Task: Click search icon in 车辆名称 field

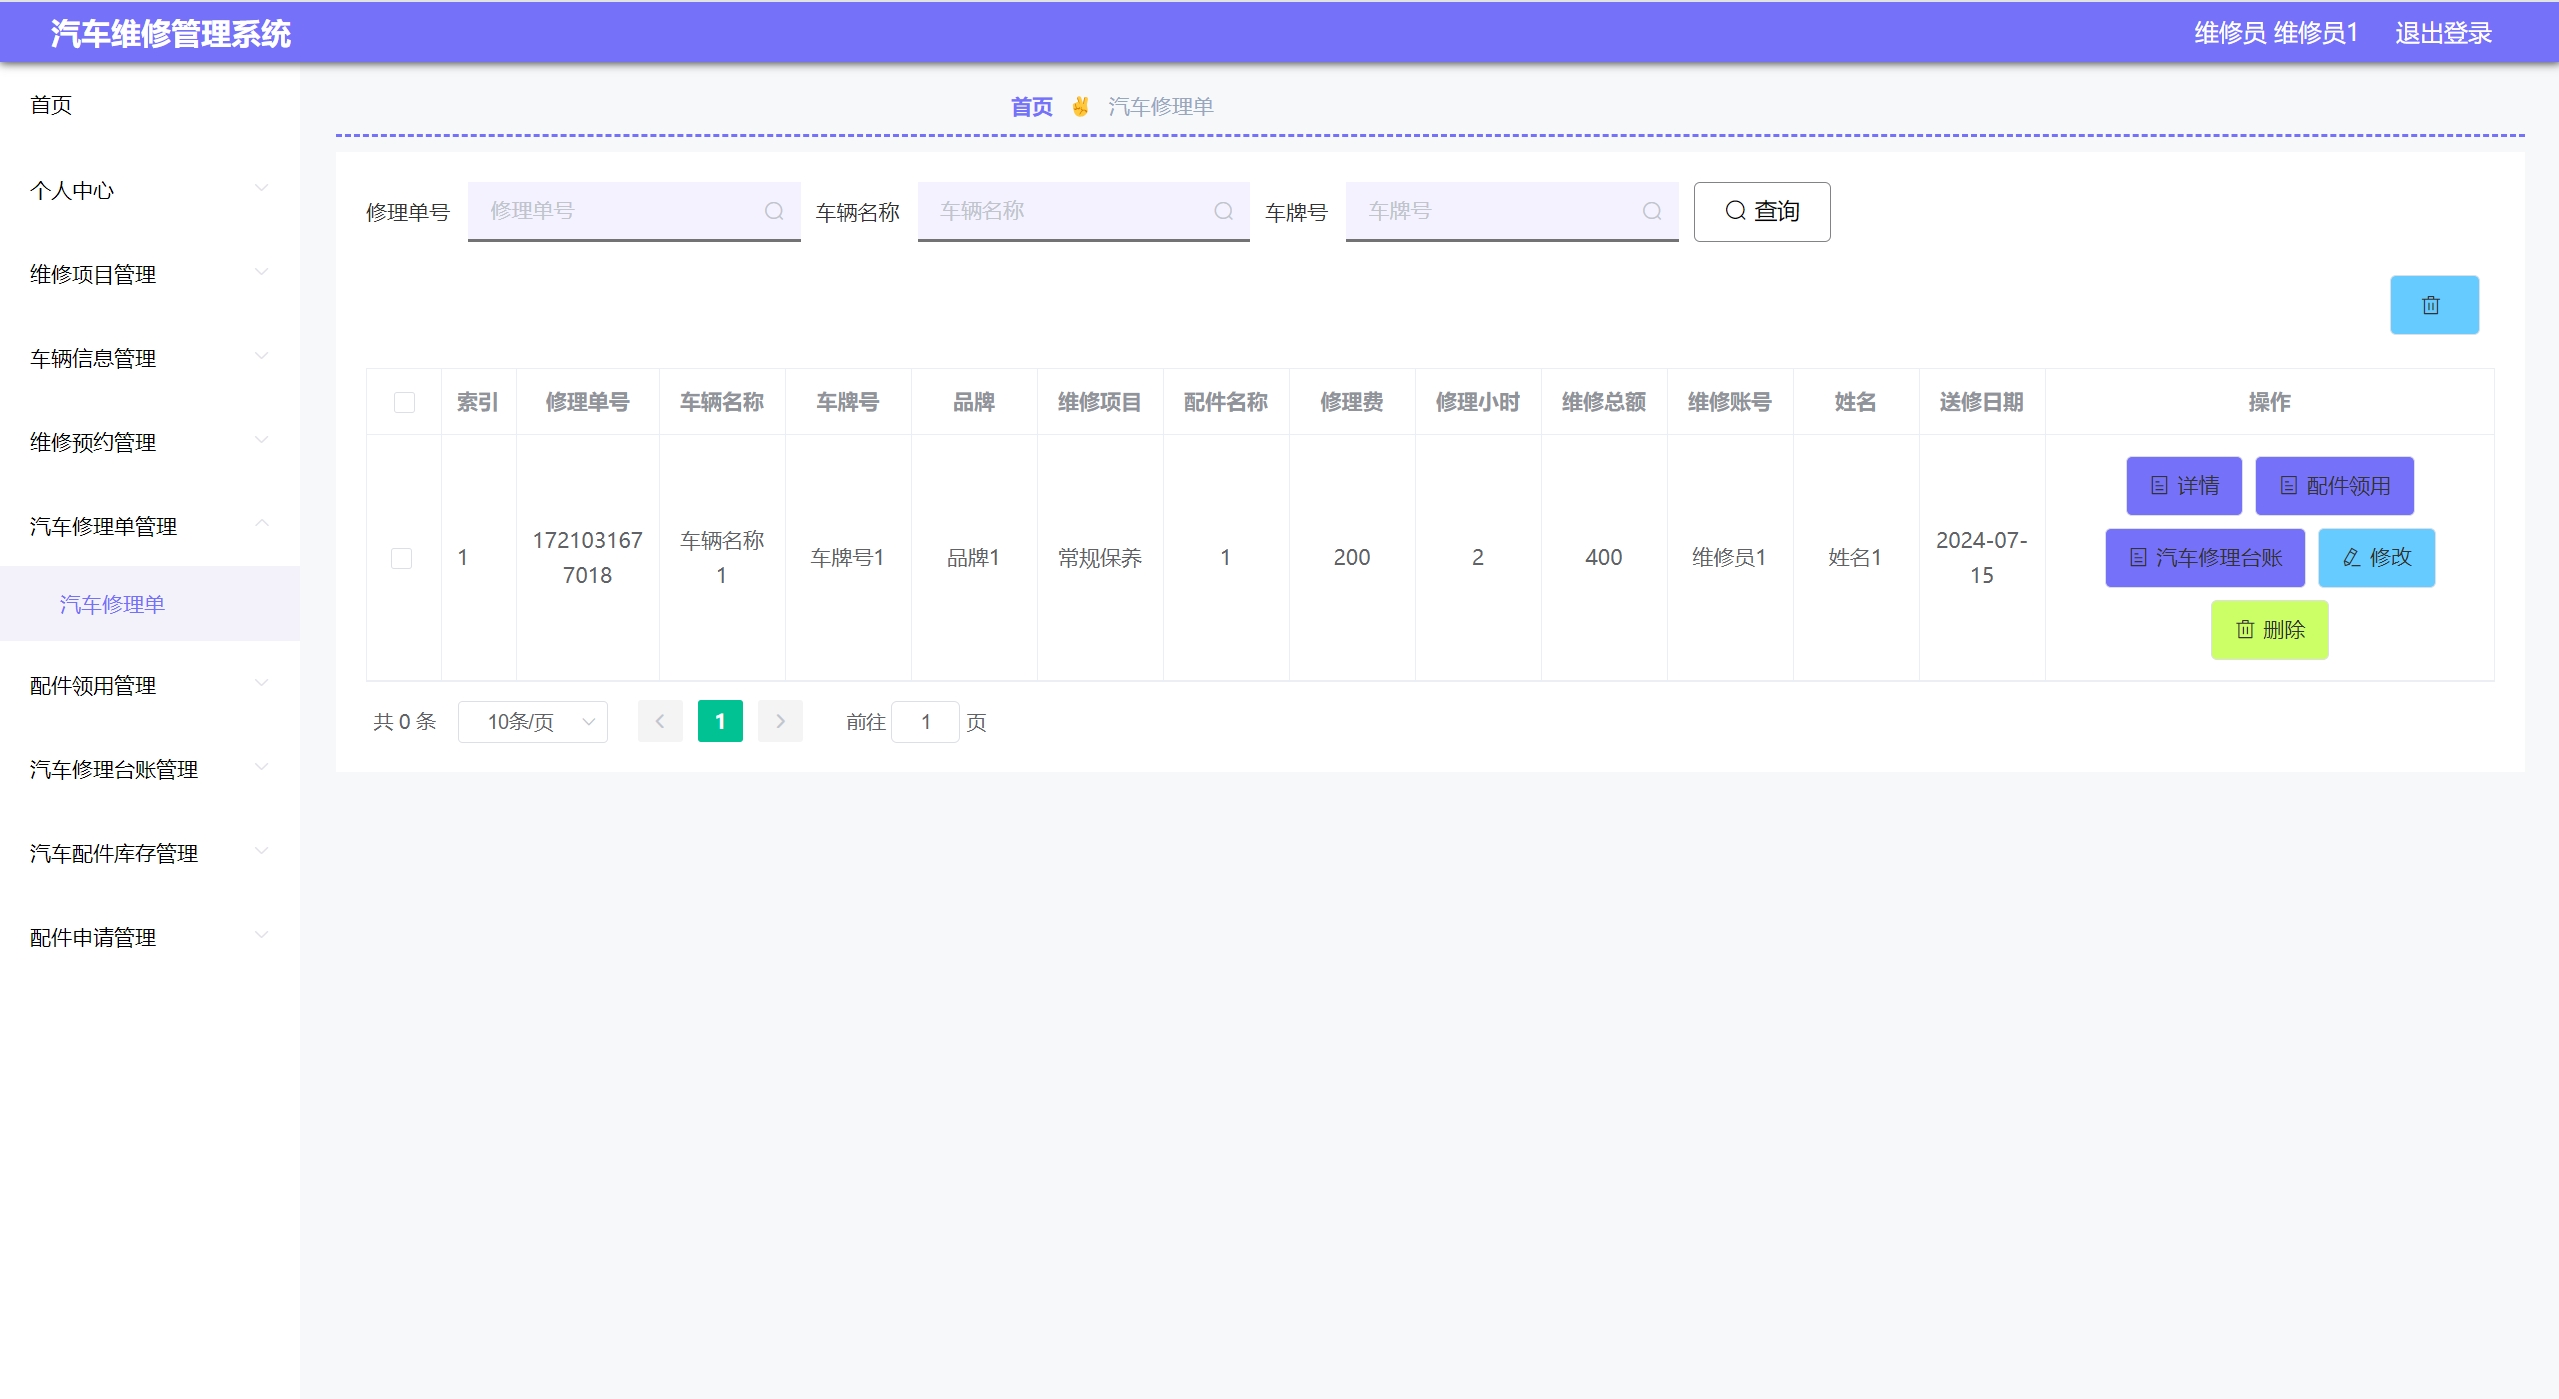Action: tap(1223, 211)
